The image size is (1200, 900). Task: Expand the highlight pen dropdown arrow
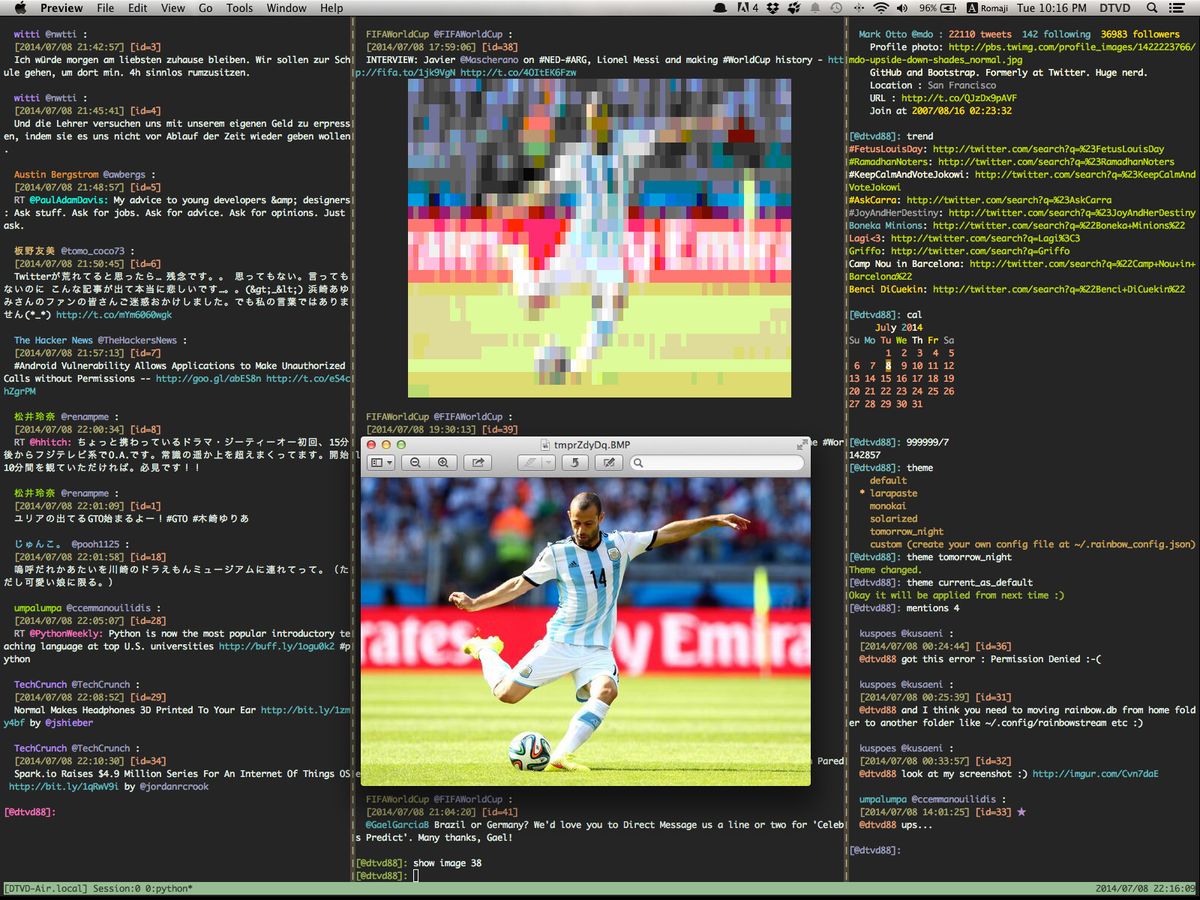(x=549, y=463)
